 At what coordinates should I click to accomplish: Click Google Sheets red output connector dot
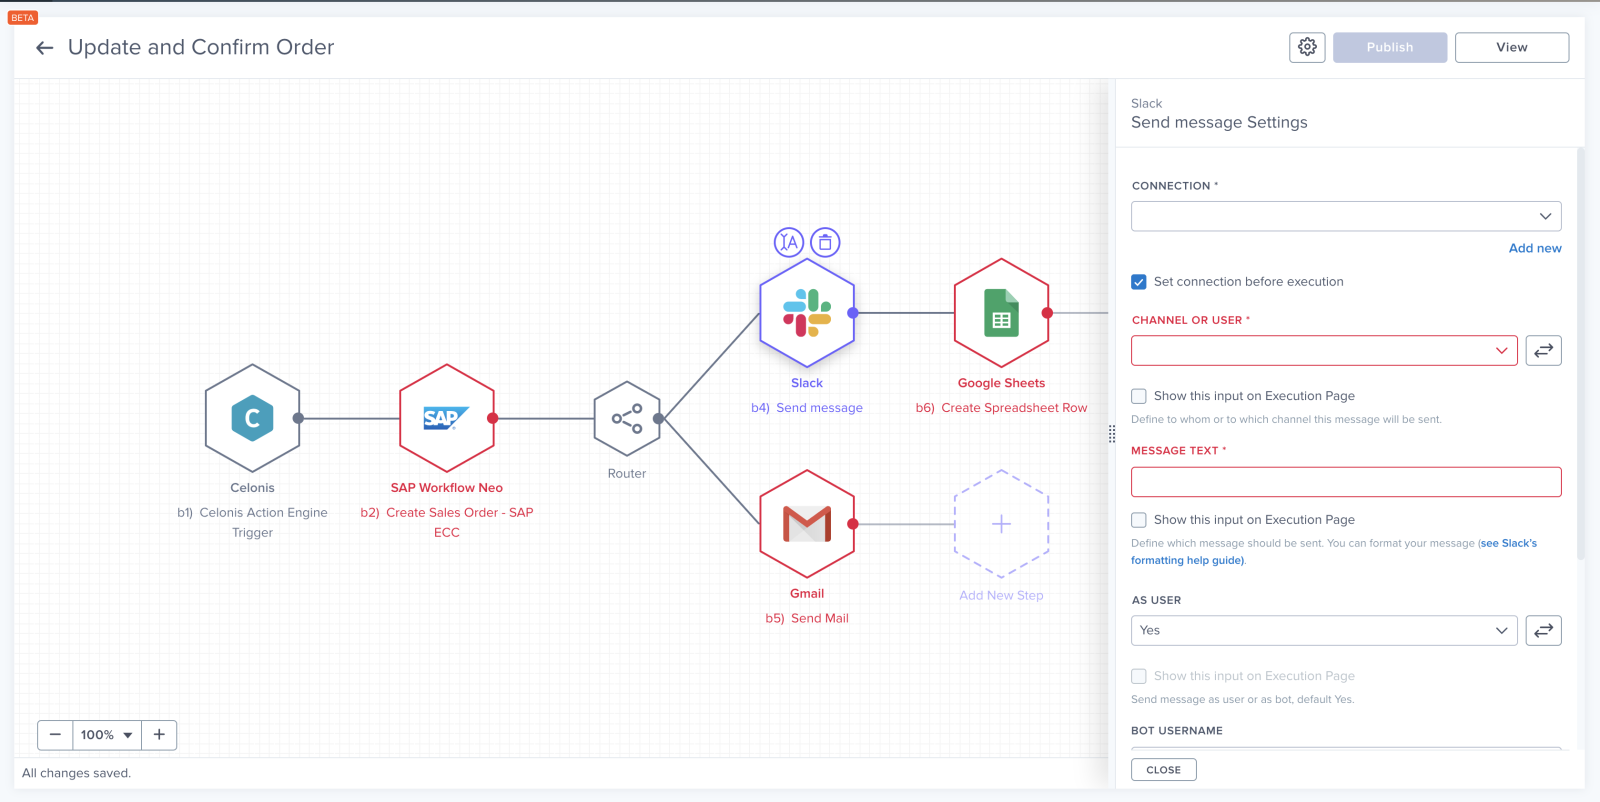coord(1047,313)
